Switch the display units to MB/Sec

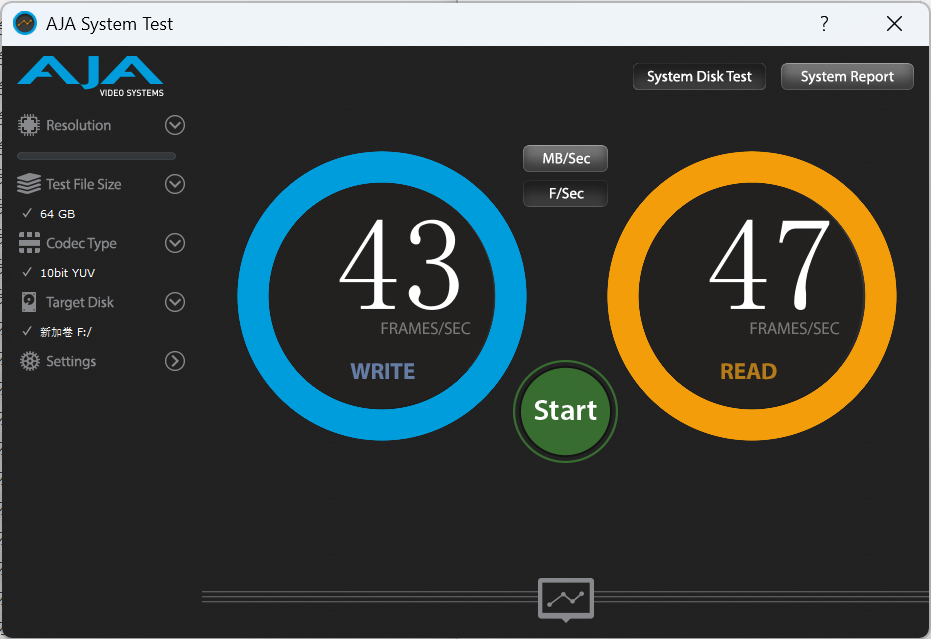pyautogui.click(x=565, y=159)
